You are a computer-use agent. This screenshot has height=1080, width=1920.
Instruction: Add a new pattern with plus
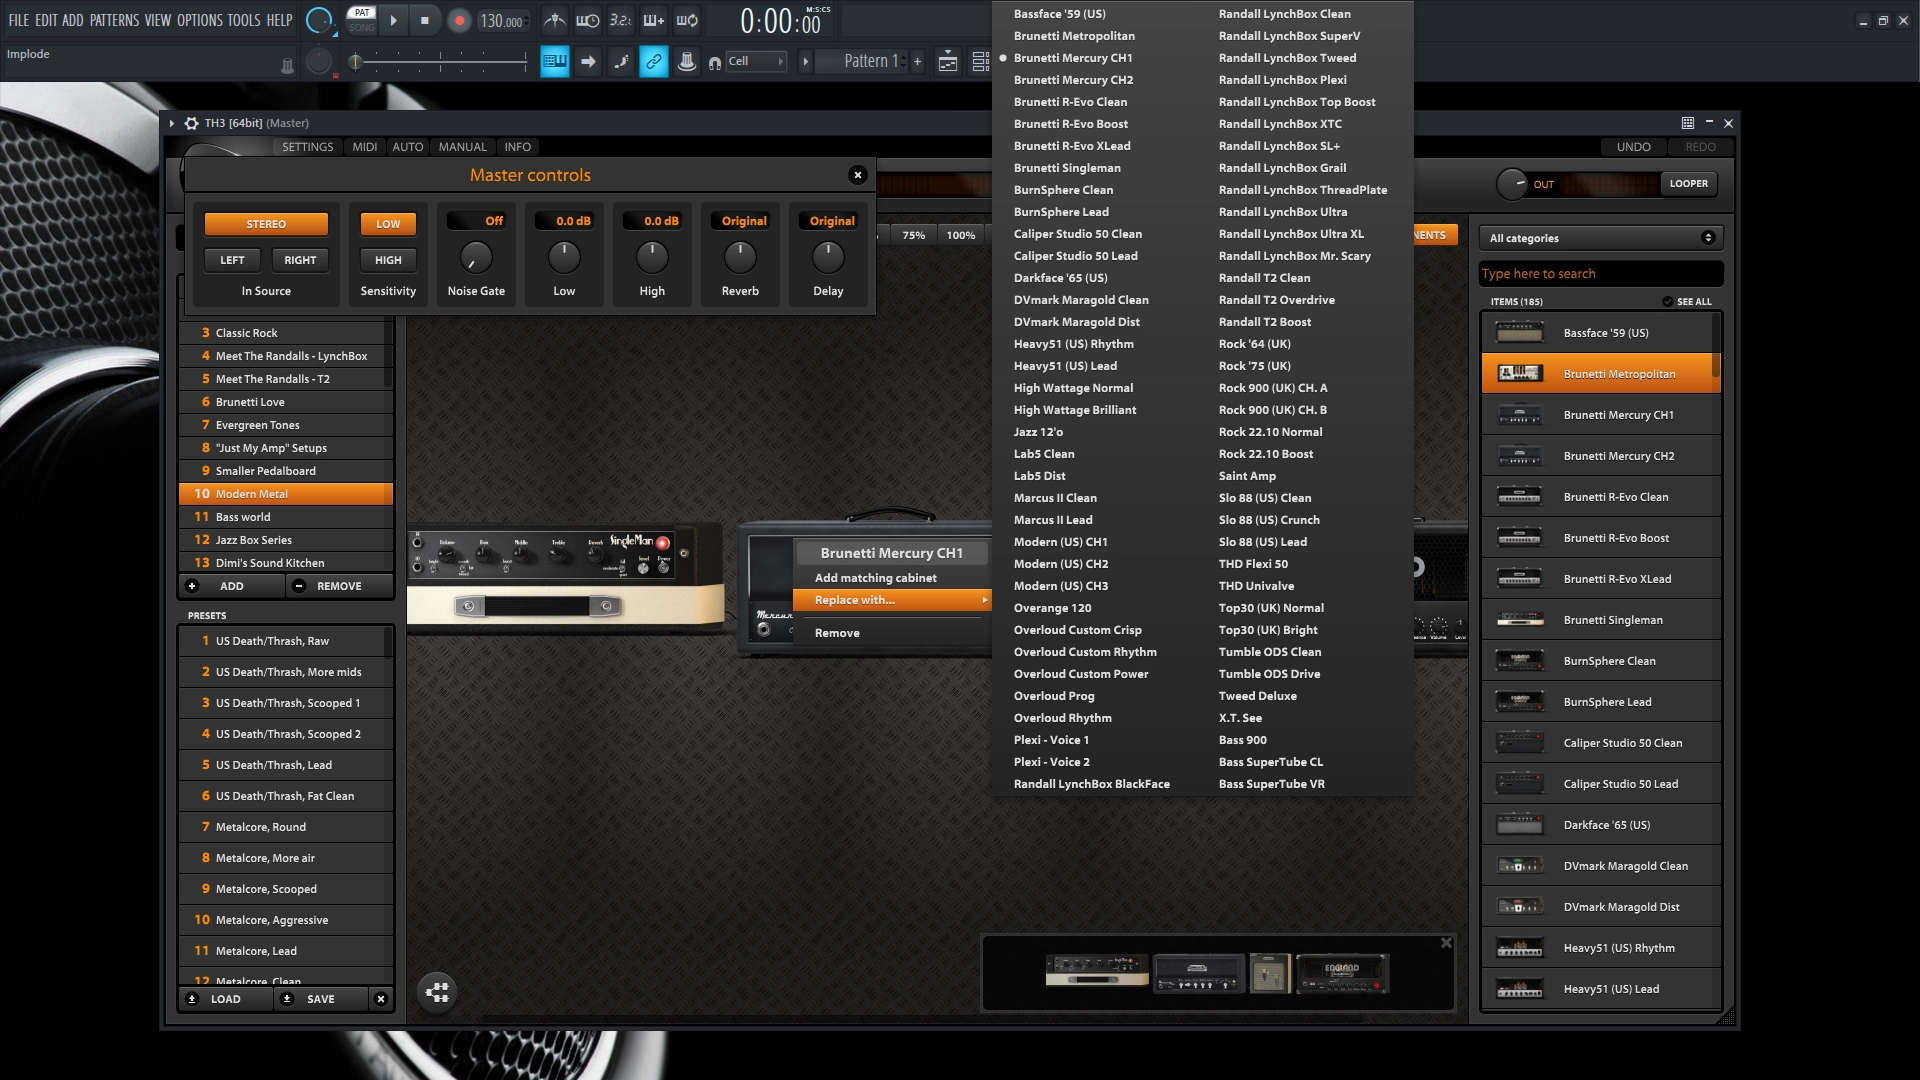tap(917, 62)
